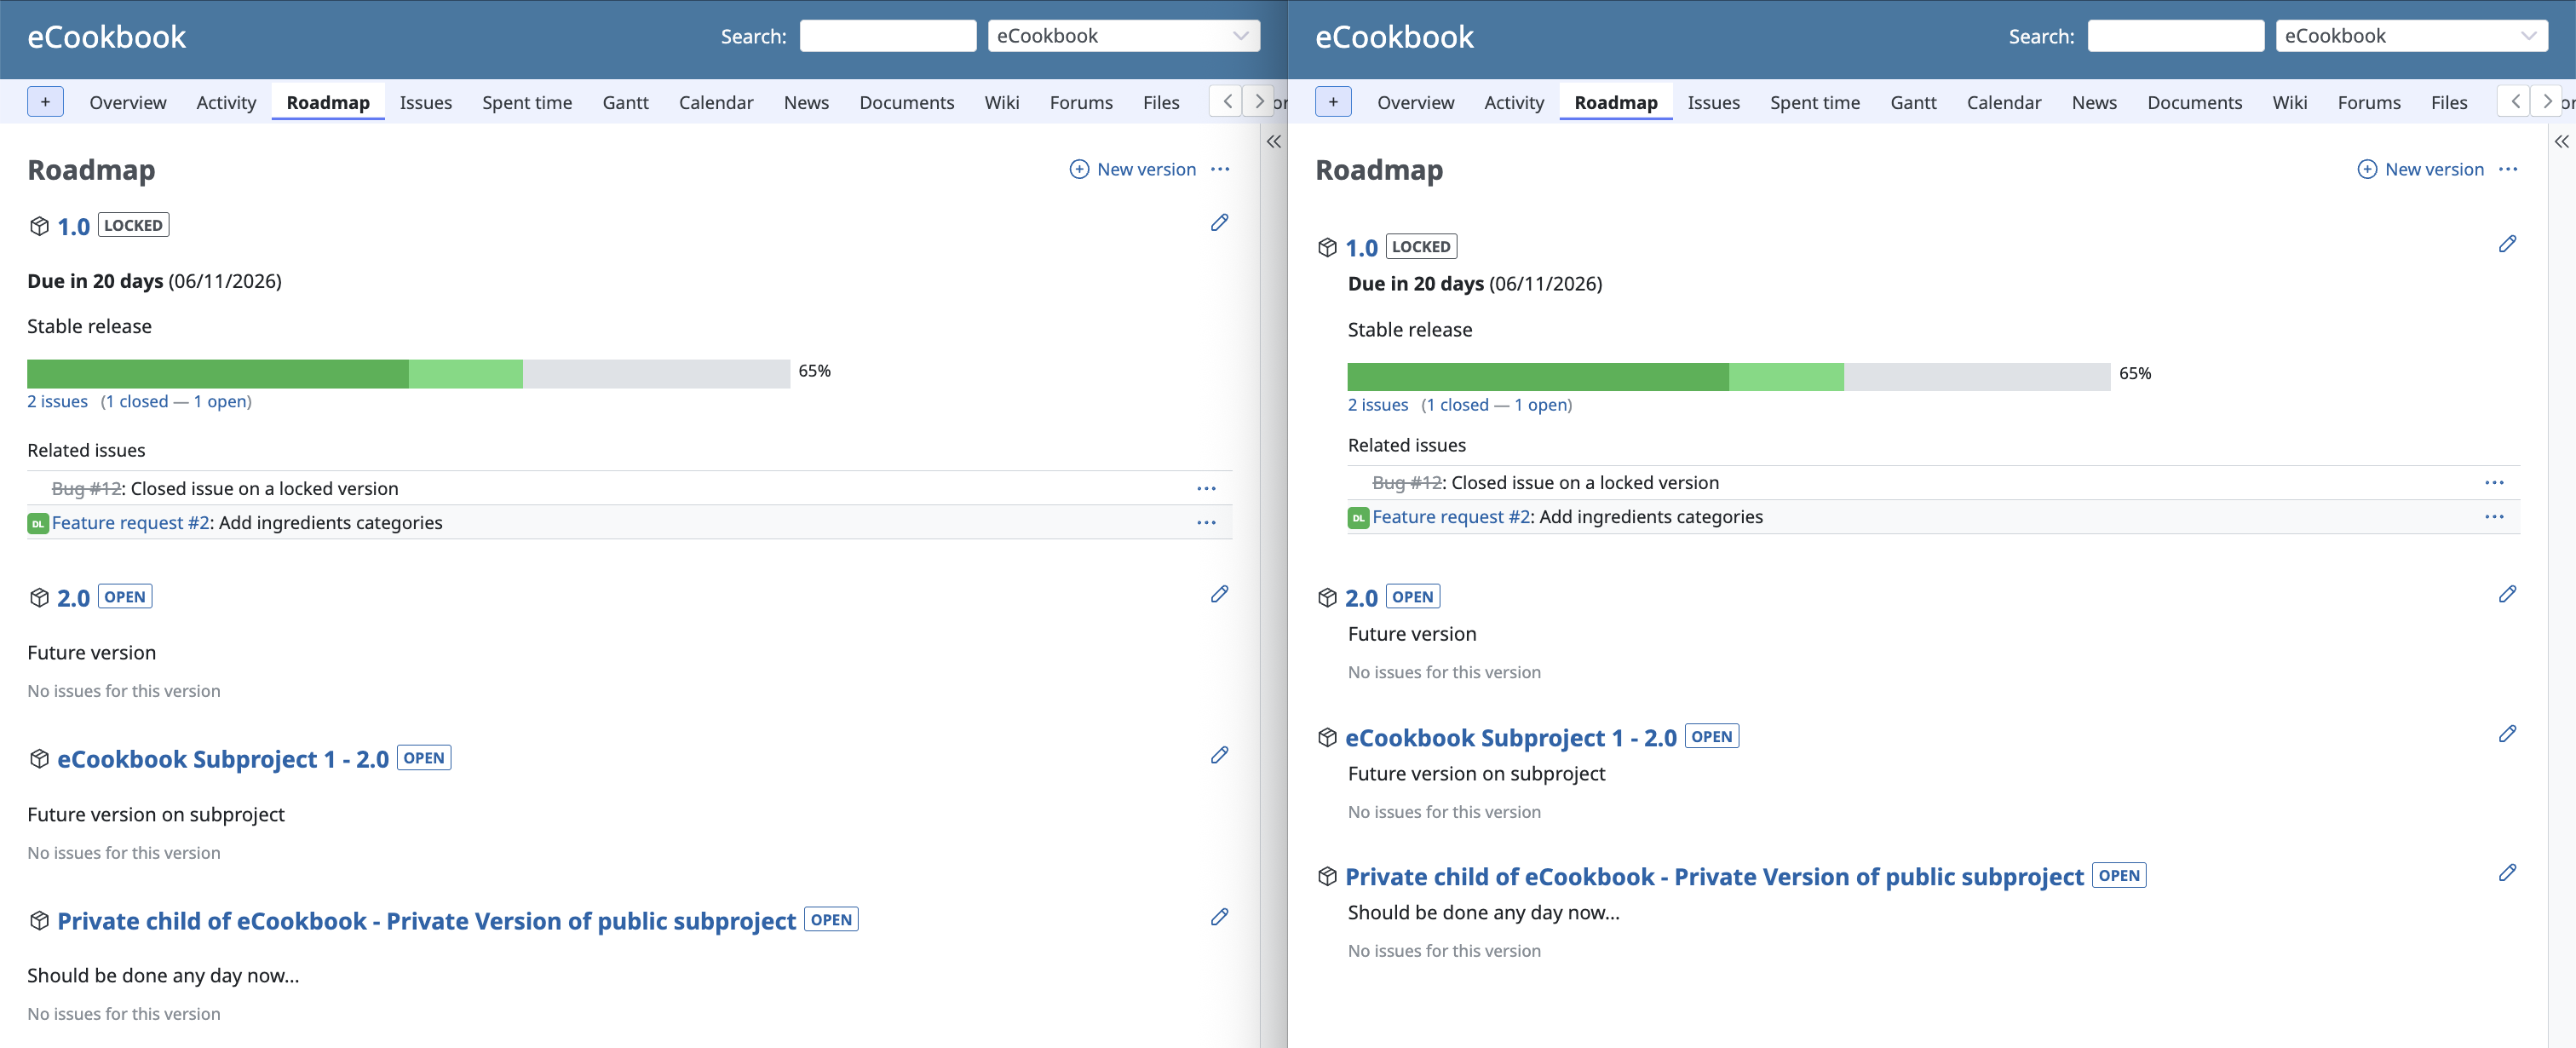Click the eCookbook header title, left window
Image resolution: width=2576 pixels, height=1048 pixels.
(106, 37)
